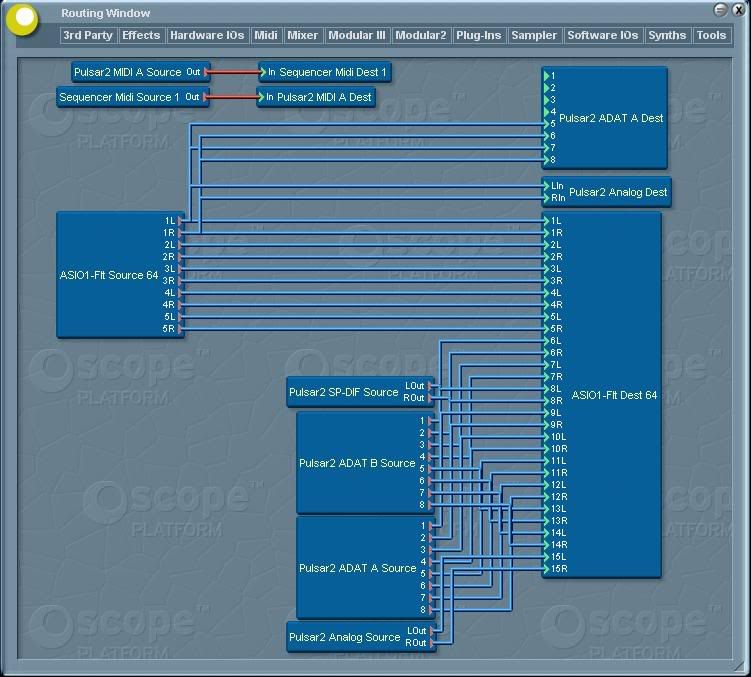Image resolution: width=751 pixels, height=677 pixels.
Task: Click output port 8 on Pulsar2 ADAT A Source
Action: [431, 609]
